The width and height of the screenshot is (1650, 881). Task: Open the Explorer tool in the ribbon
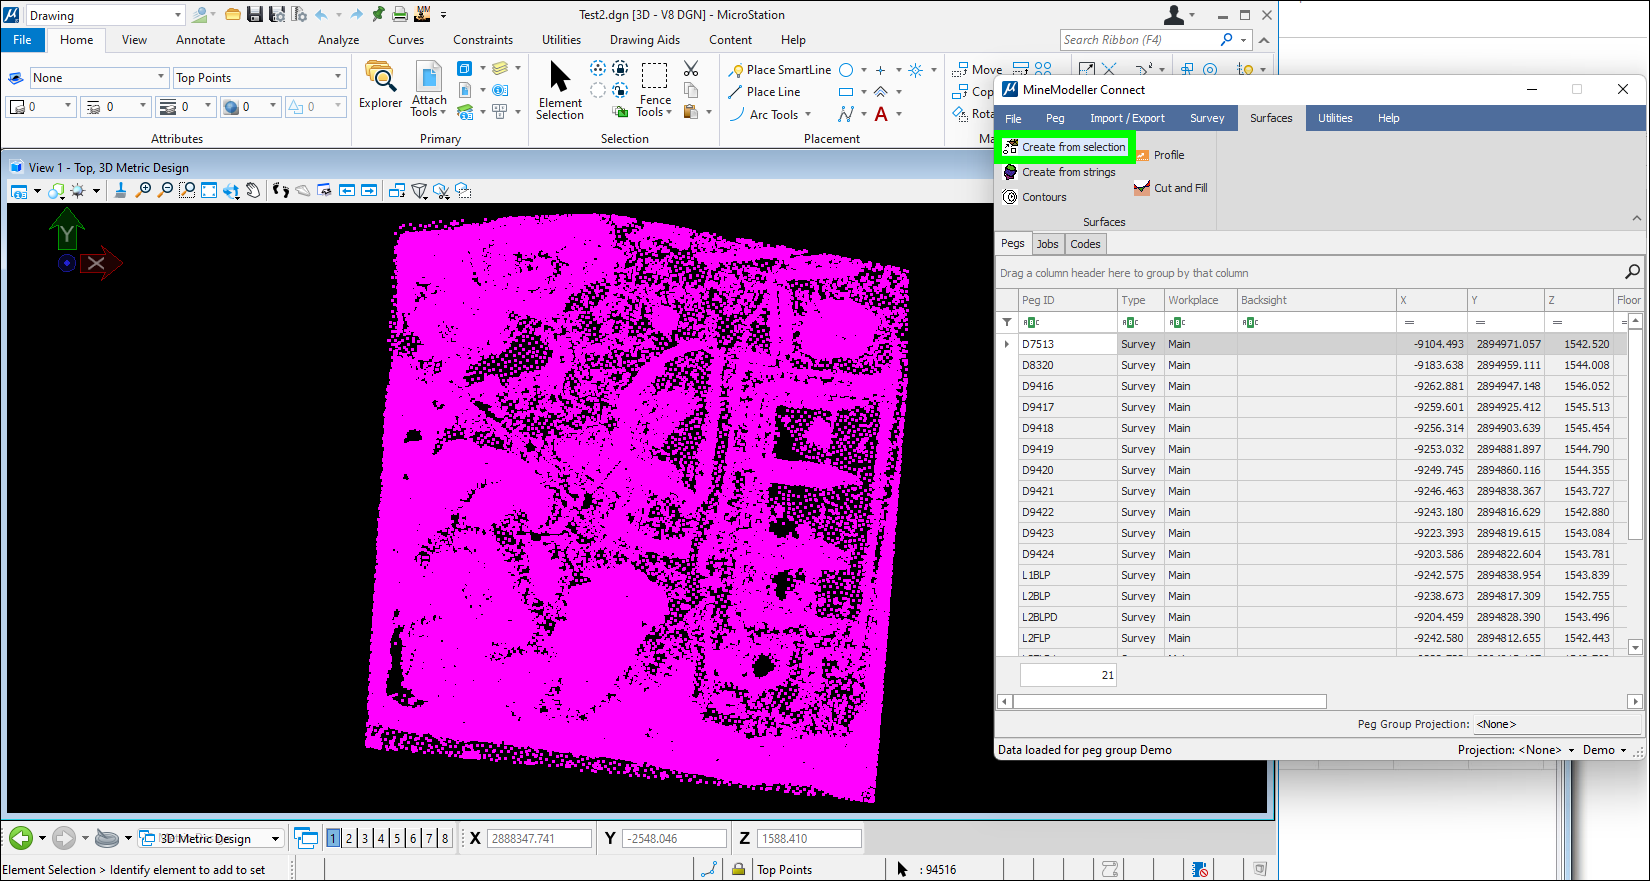point(380,84)
